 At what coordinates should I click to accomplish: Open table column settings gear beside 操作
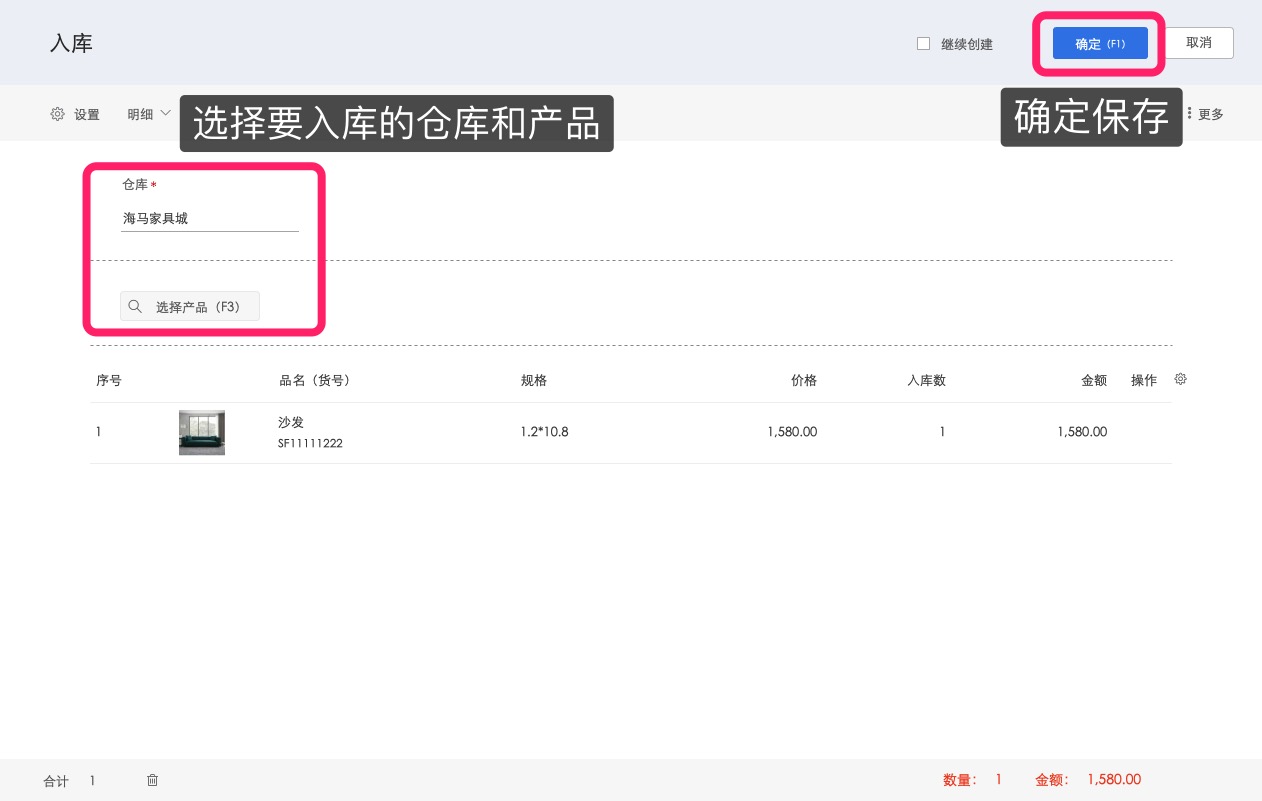1180,380
